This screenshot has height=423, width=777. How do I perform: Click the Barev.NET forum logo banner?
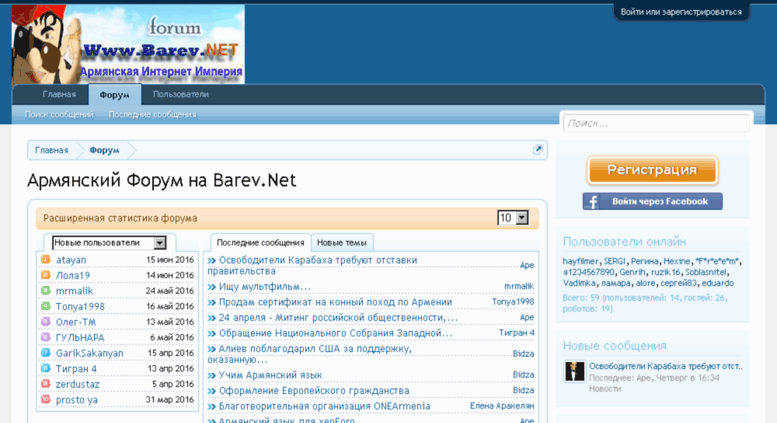click(128, 44)
